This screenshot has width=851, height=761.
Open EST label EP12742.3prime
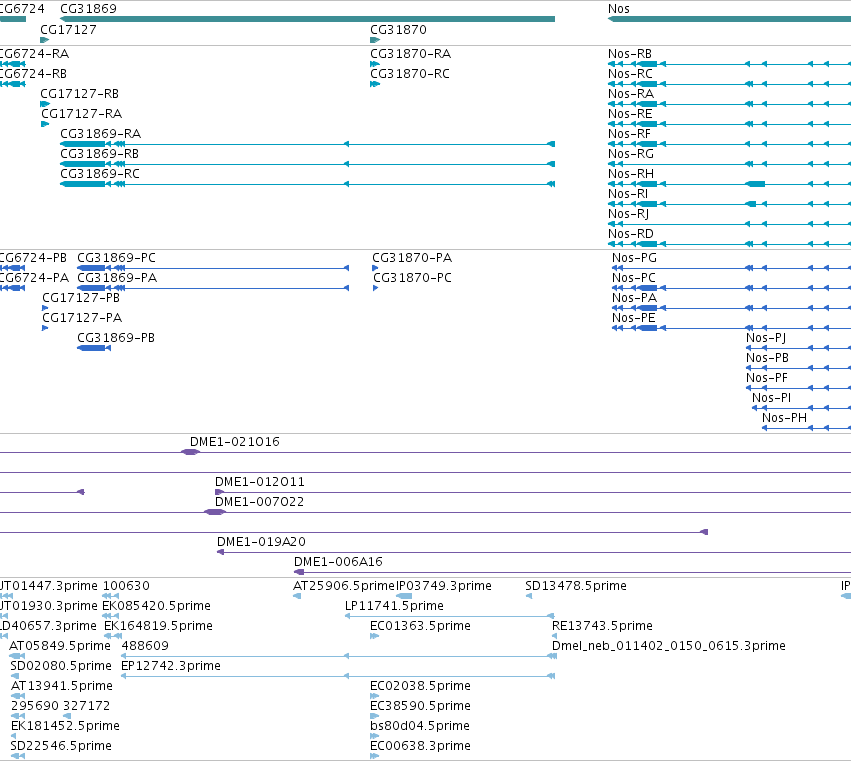[x=171, y=666]
